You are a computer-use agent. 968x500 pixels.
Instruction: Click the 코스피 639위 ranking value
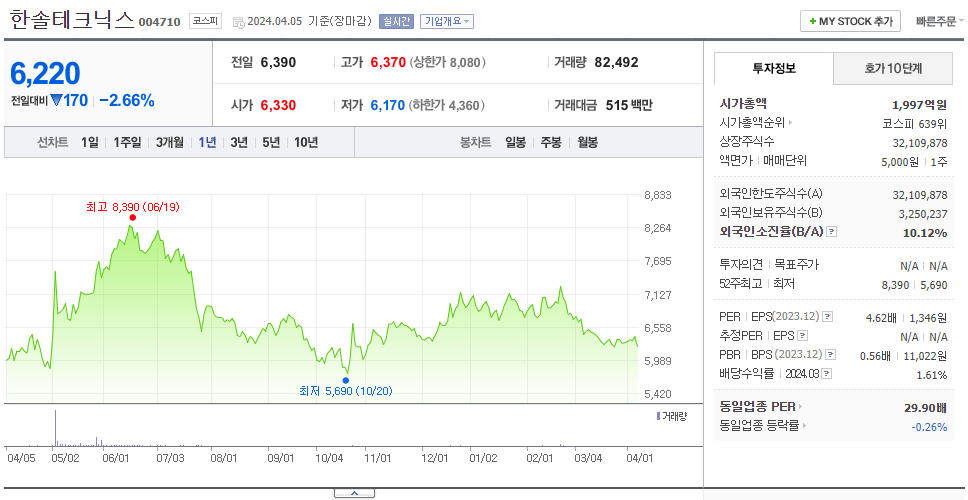pyautogui.click(x=915, y=123)
